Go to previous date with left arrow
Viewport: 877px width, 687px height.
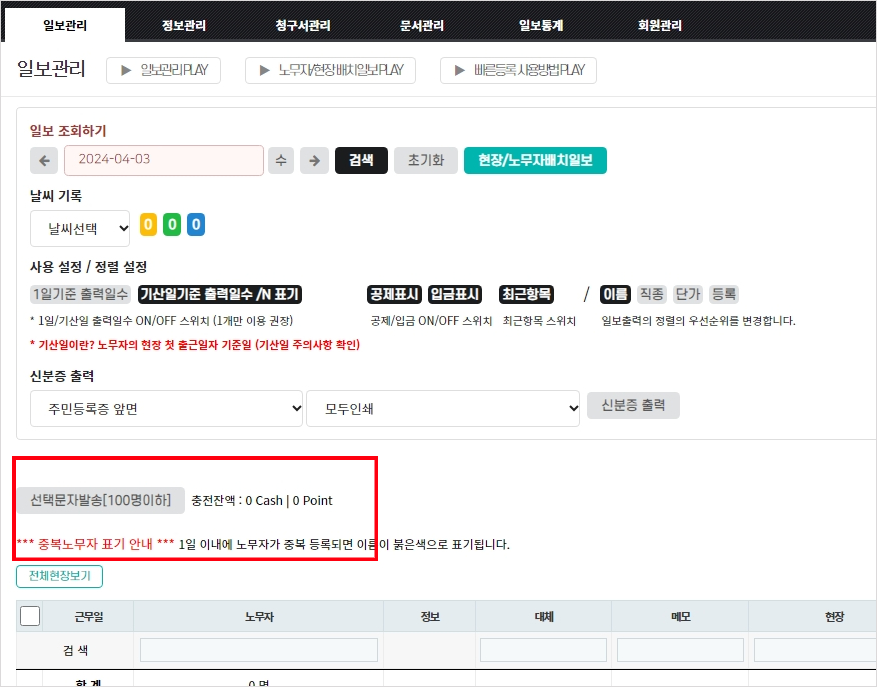click(44, 160)
